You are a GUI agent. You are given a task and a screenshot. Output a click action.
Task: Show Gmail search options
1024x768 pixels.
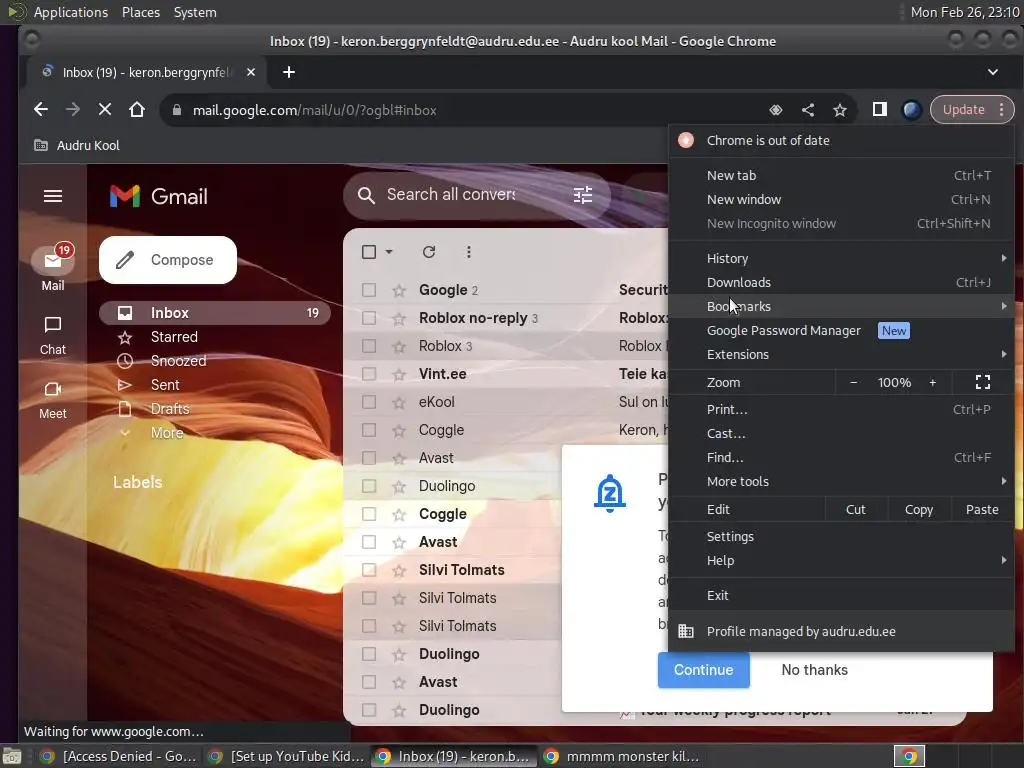(583, 195)
